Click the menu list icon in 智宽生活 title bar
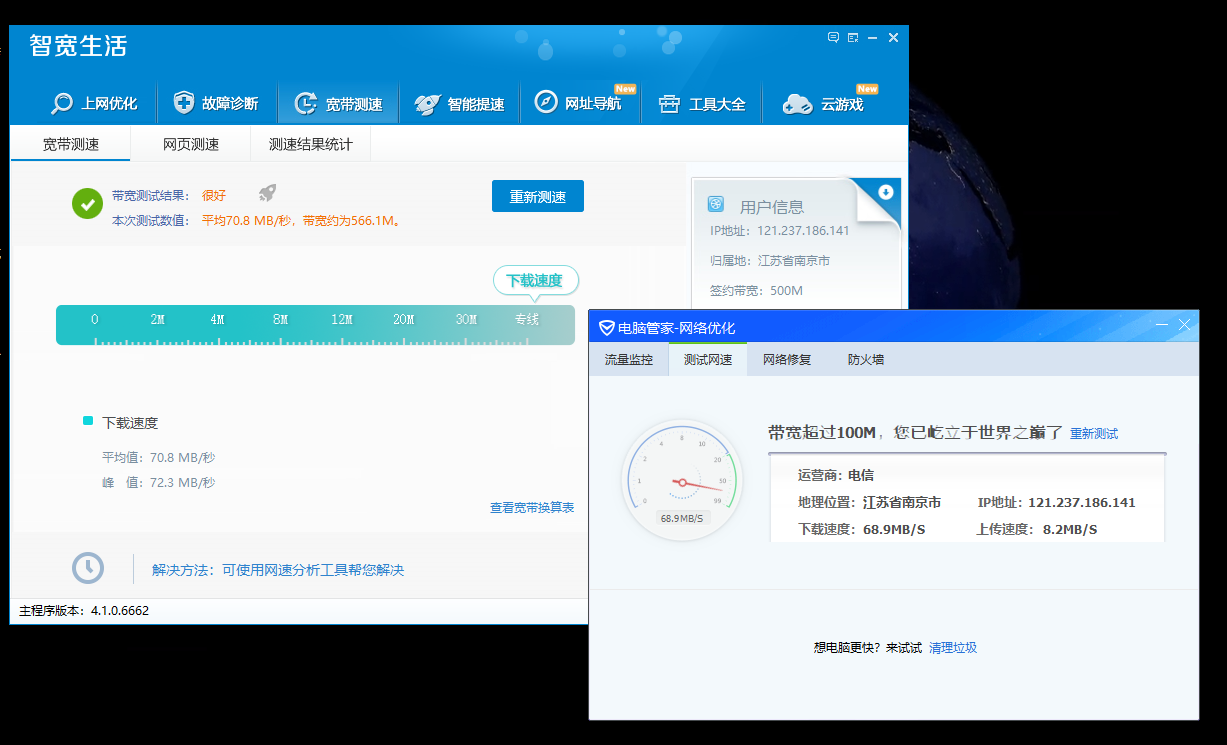The height and width of the screenshot is (745, 1227). point(853,38)
